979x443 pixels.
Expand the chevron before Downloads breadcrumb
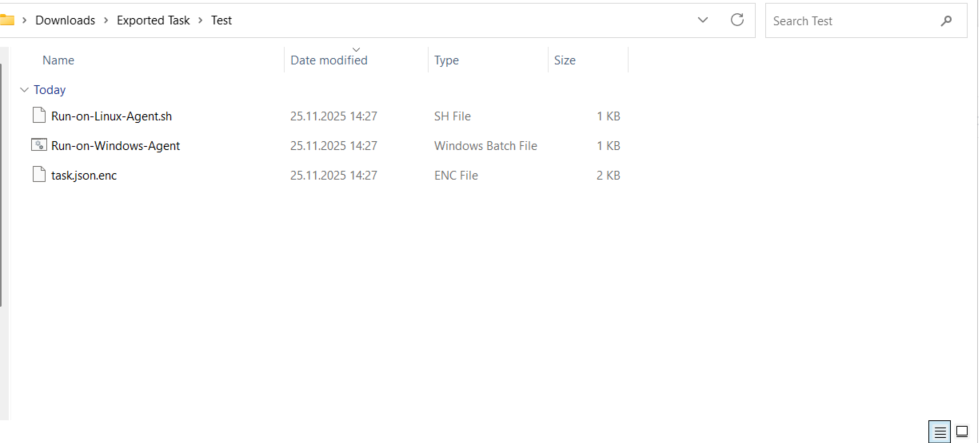point(24,20)
